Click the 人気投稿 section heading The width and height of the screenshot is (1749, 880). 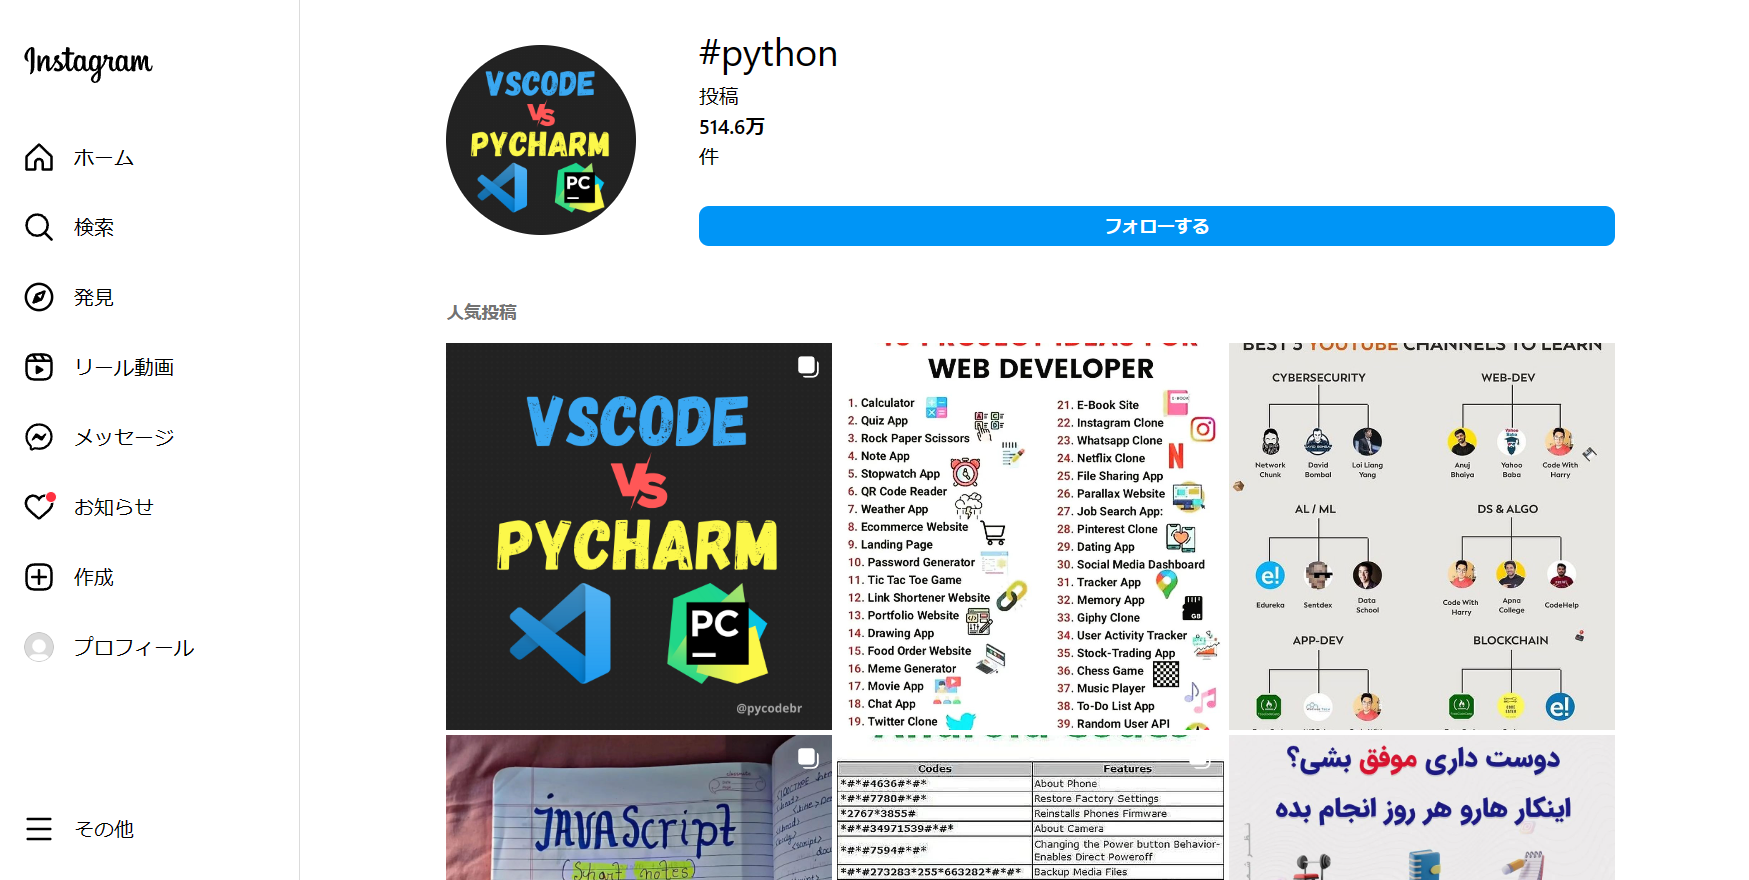click(482, 312)
